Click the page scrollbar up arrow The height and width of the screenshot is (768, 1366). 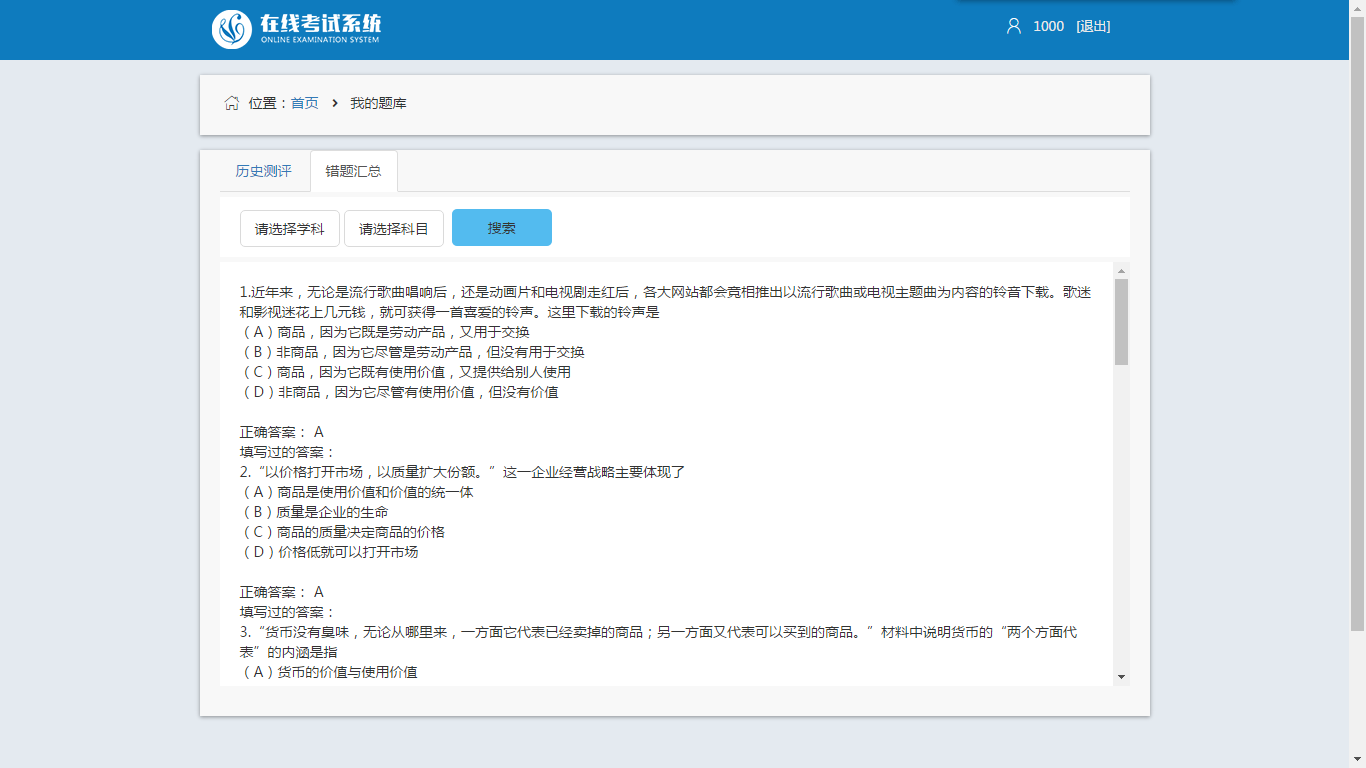tap(1357, 8)
